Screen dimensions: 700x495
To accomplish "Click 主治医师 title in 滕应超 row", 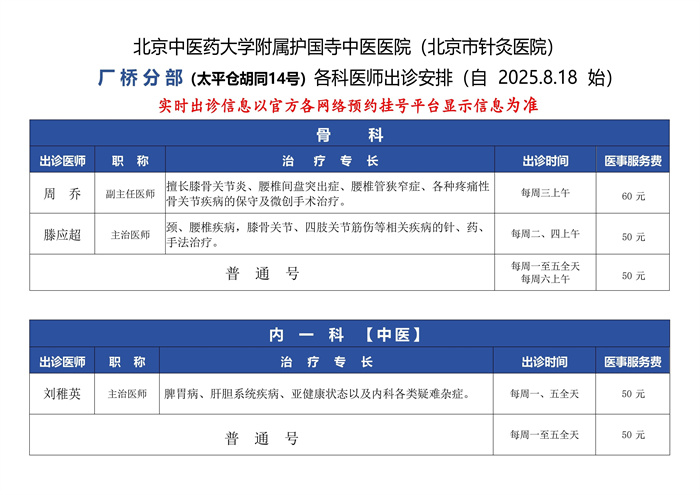I will (x=130, y=235).
